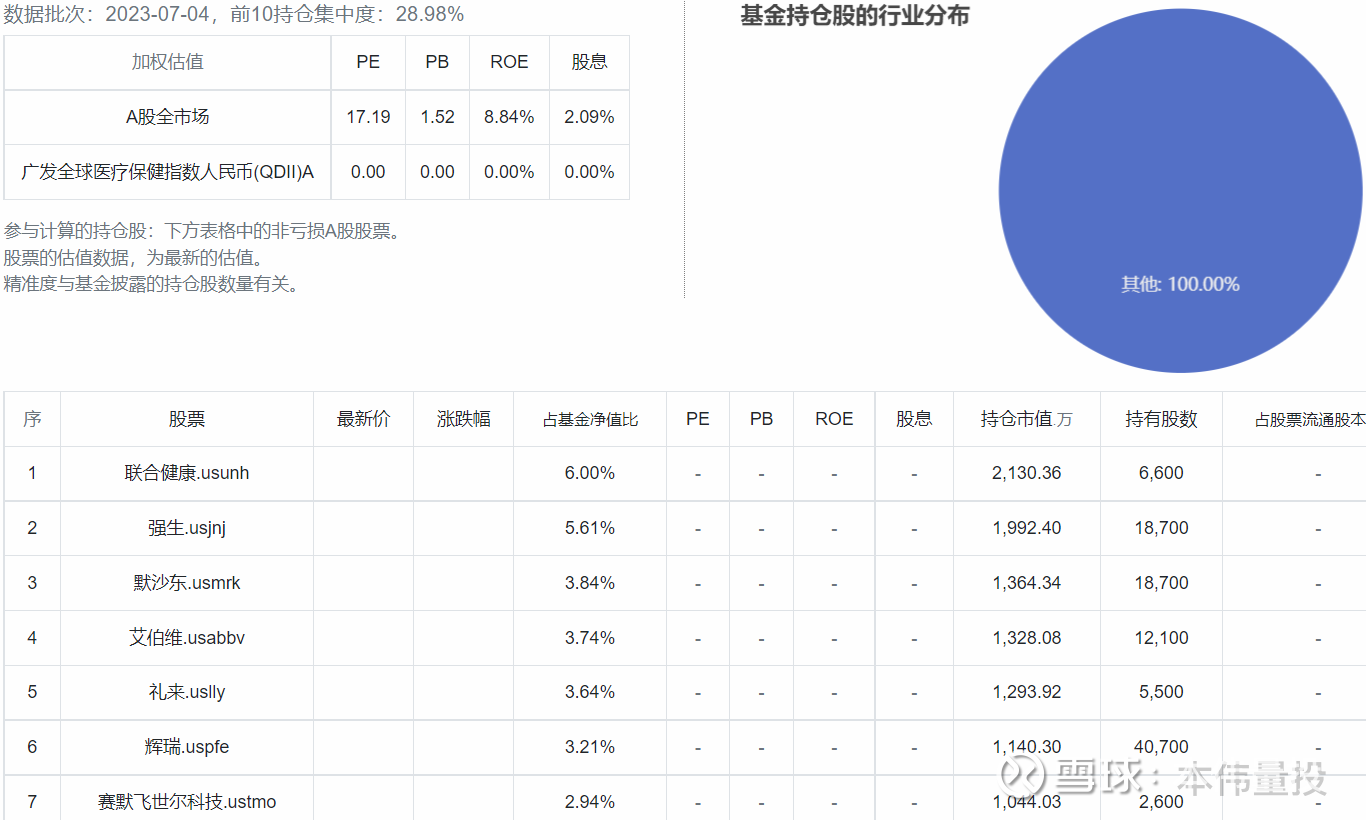Click the 持有股数 column header
The image size is (1366, 820).
pyautogui.click(x=1161, y=419)
